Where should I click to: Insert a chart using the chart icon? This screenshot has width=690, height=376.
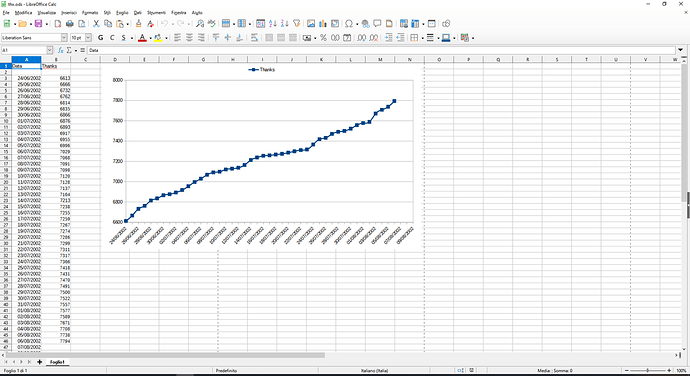click(323, 24)
